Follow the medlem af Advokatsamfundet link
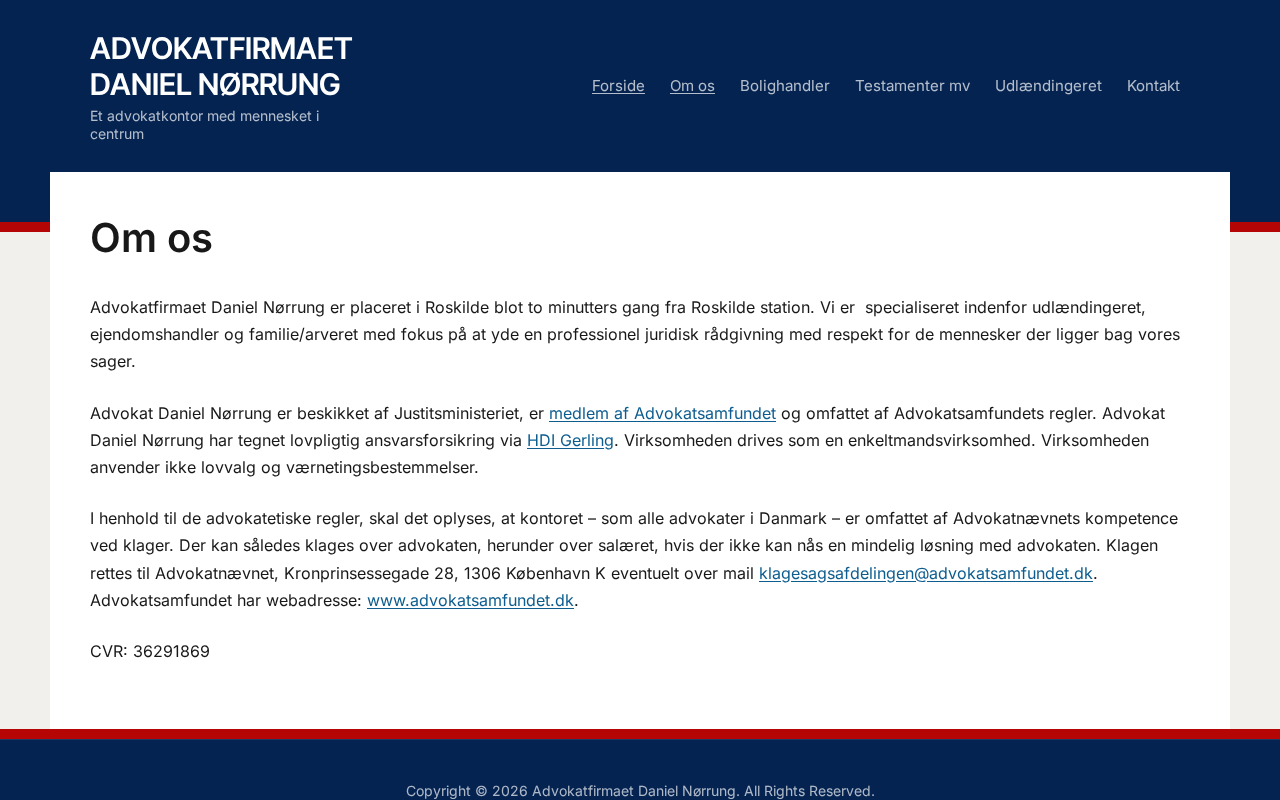 [x=662, y=413]
